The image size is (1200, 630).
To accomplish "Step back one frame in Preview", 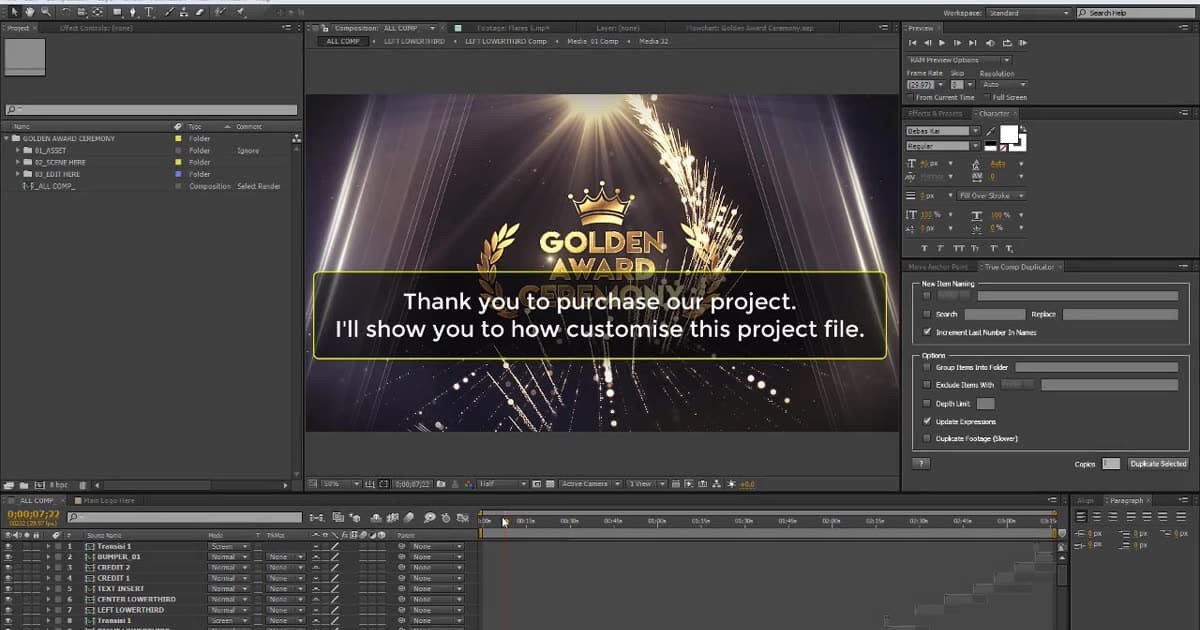I will (x=927, y=43).
